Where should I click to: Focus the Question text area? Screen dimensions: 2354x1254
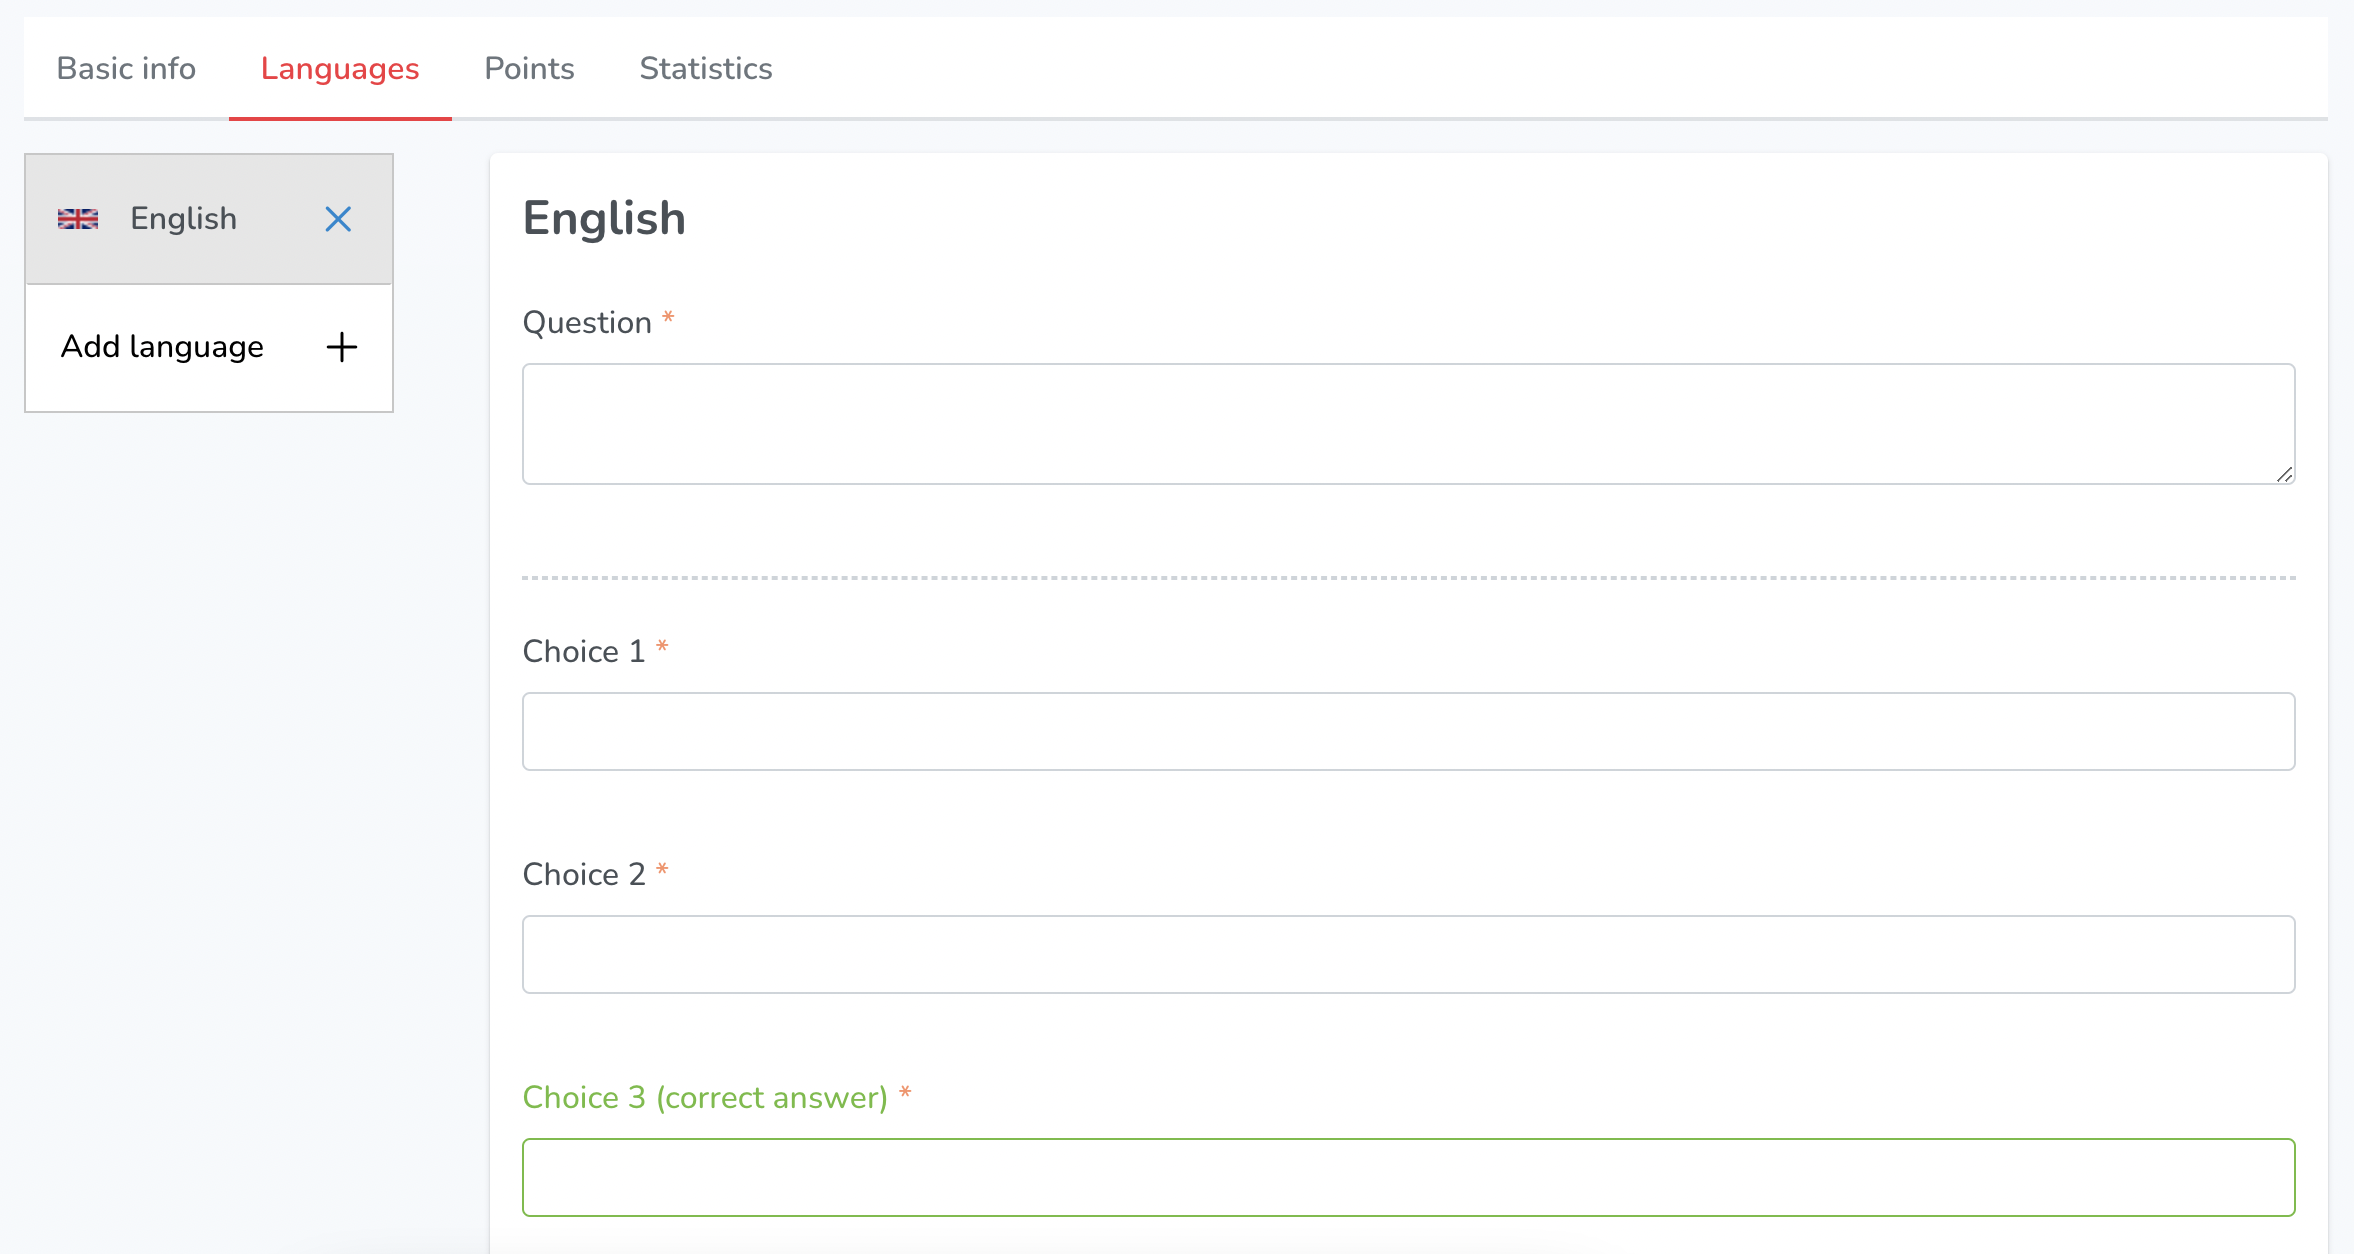point(1408,424)
